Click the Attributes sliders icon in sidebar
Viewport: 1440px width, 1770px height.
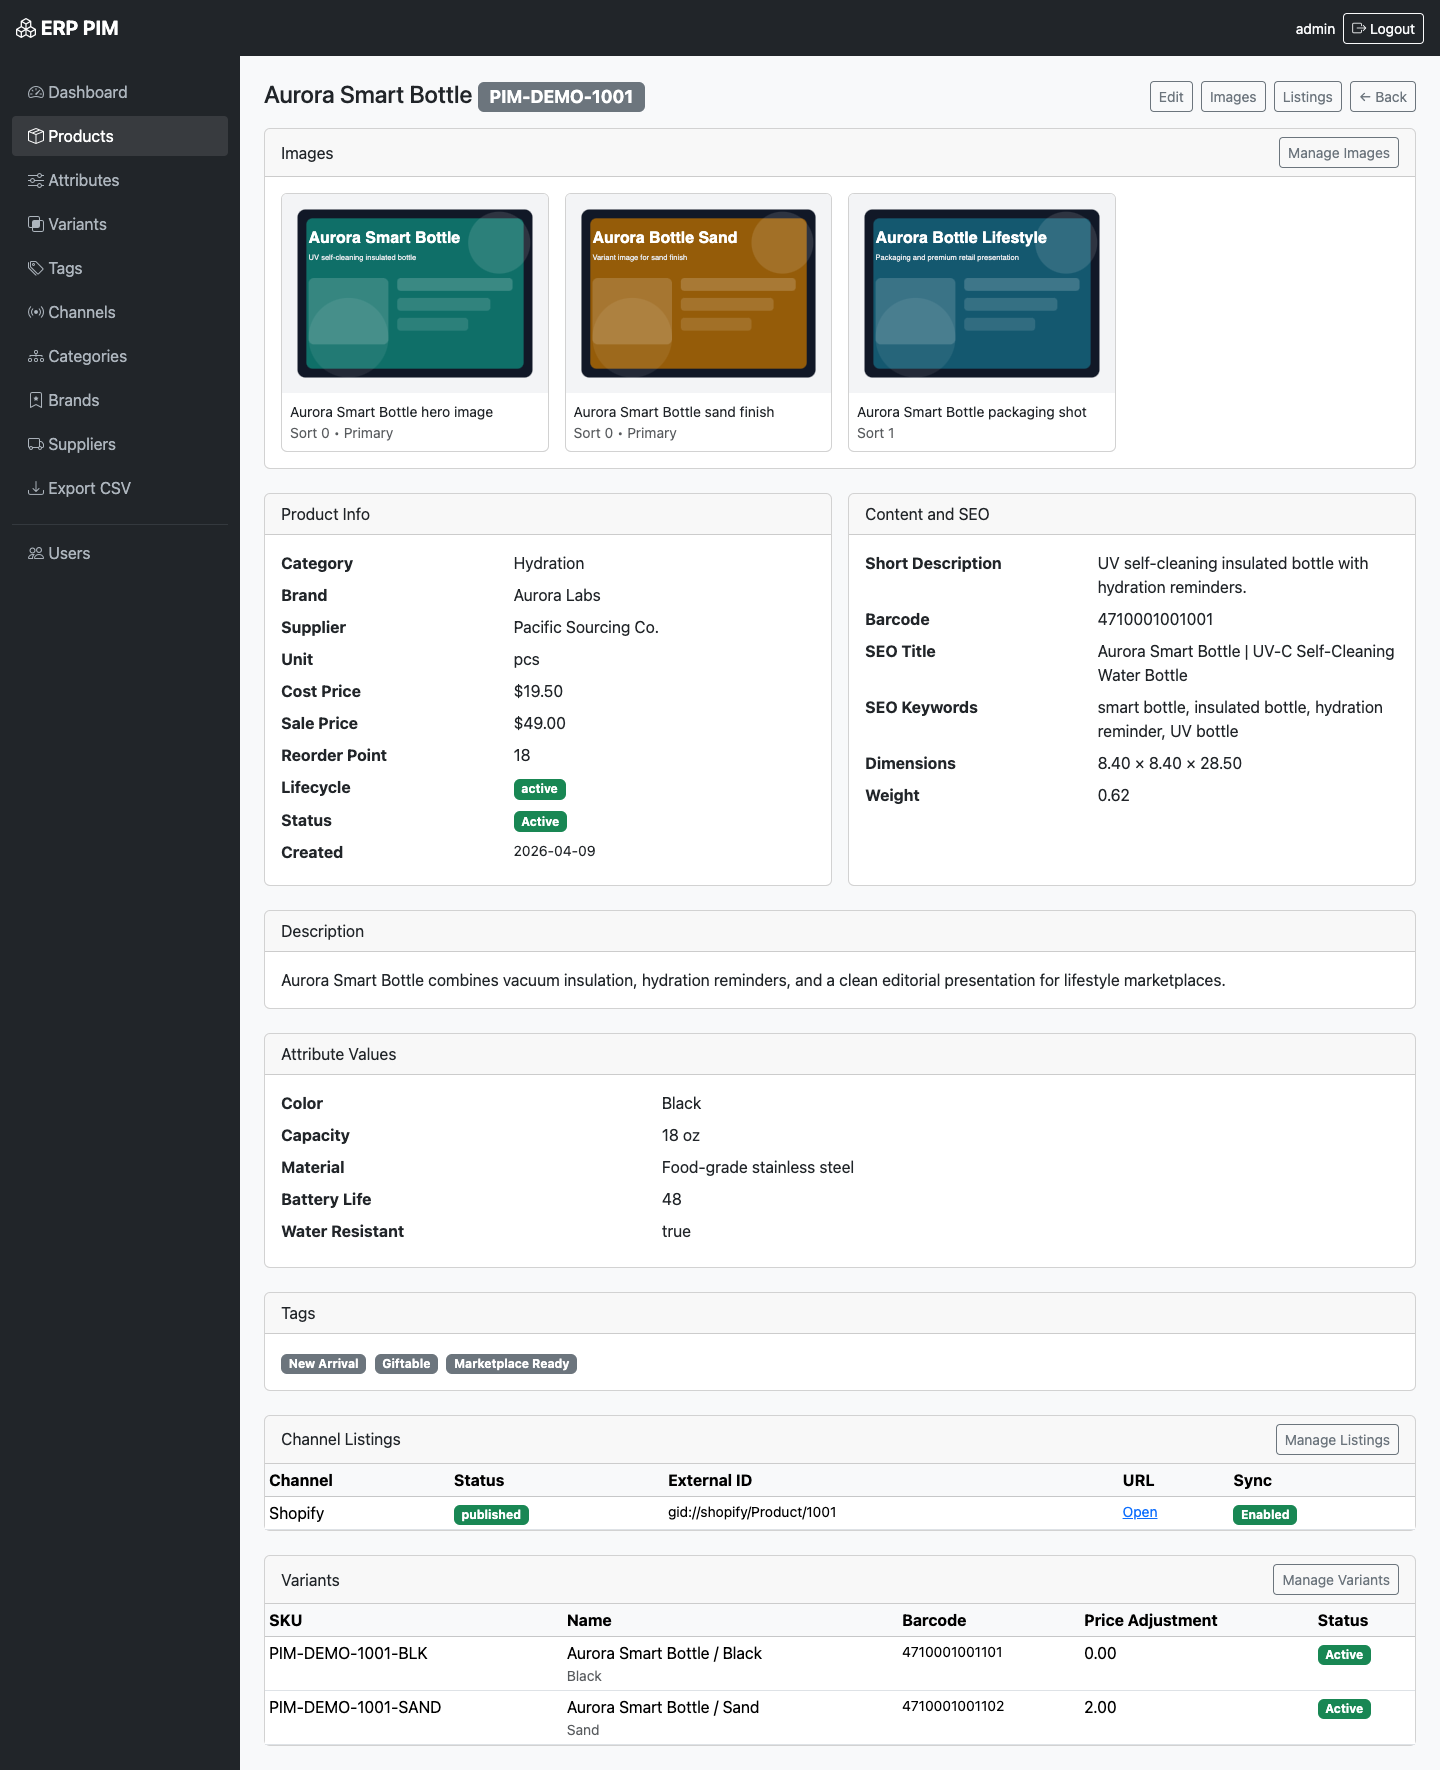(x=36, y=180)
